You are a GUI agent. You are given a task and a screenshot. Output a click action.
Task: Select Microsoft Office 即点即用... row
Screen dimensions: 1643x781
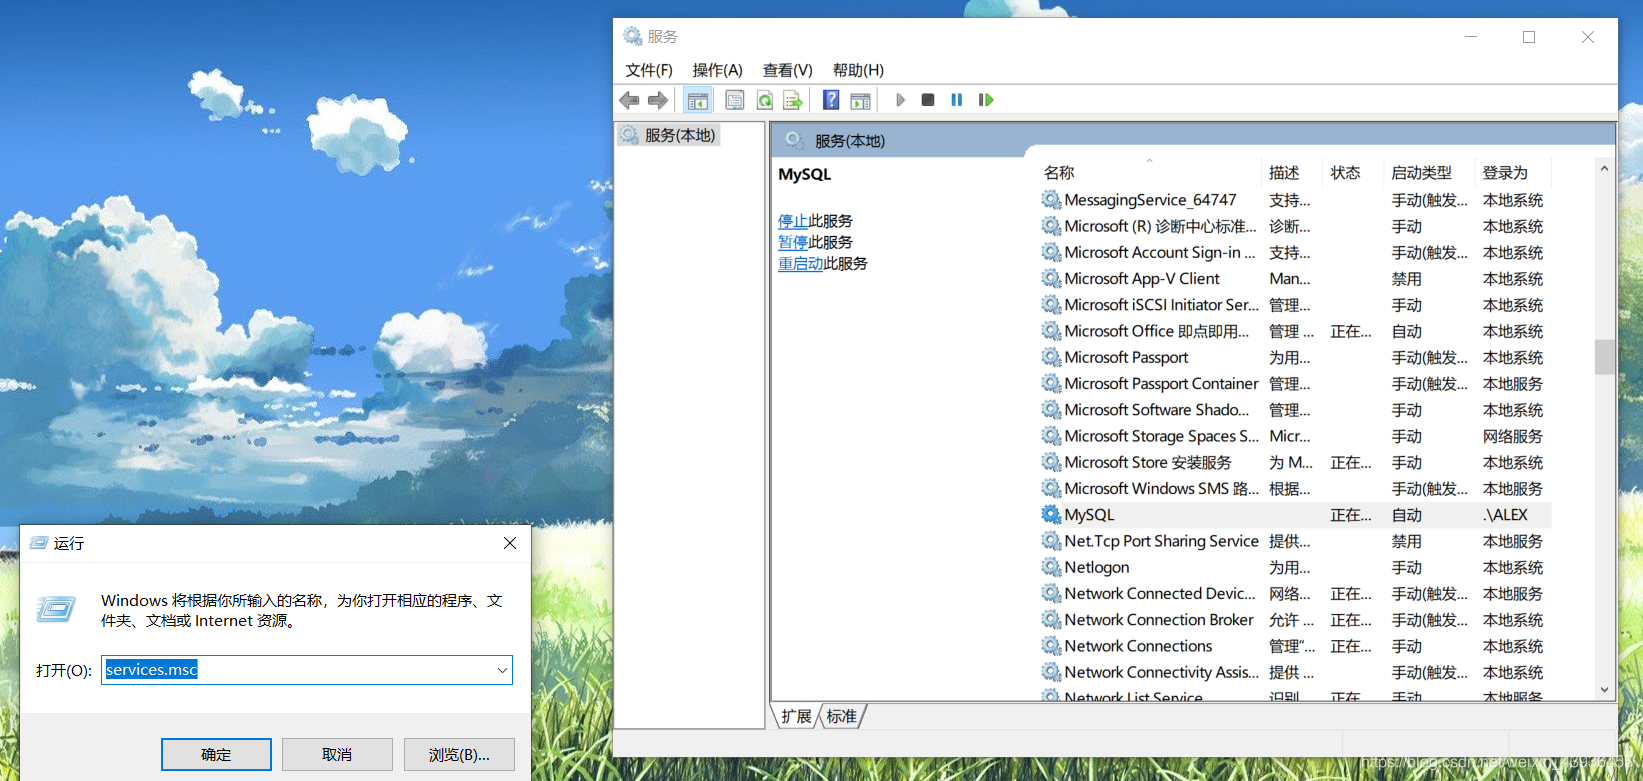pos(1295,331)
